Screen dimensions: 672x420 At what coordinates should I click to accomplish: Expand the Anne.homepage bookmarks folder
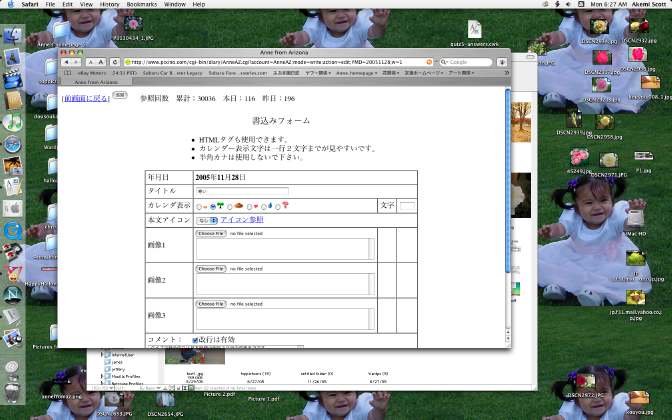356,73
